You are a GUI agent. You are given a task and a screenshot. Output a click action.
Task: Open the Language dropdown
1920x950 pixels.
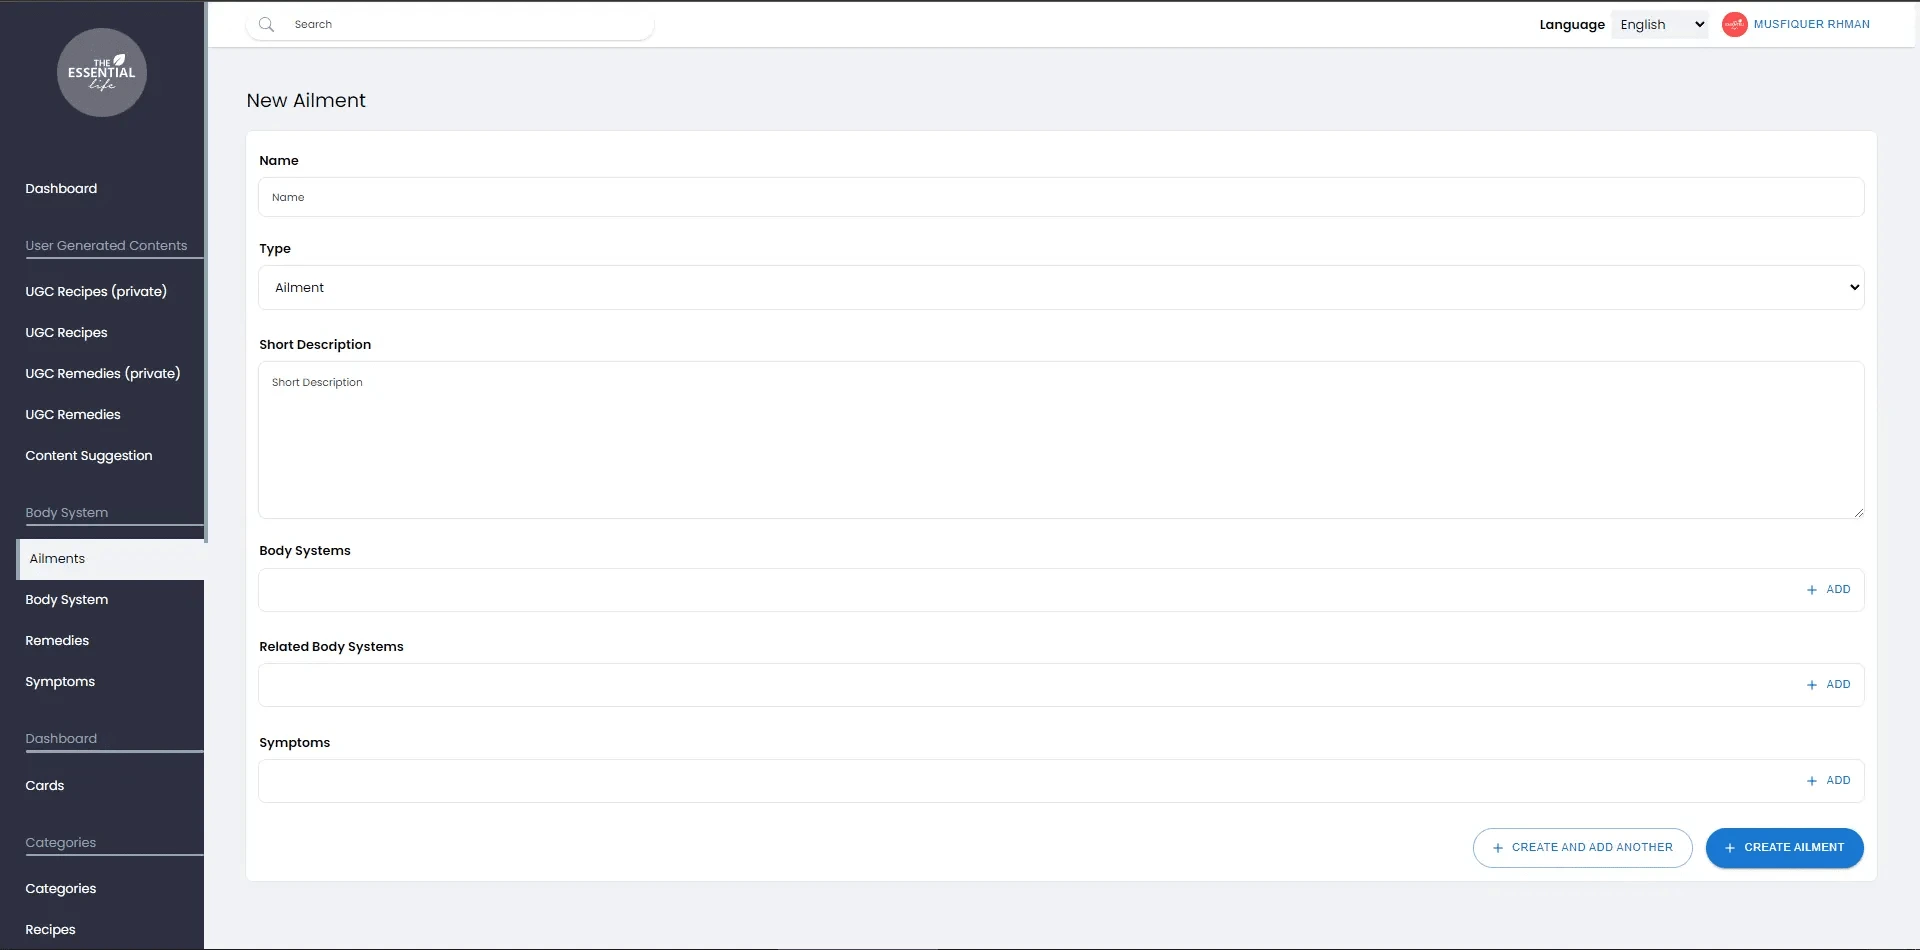1659,24
